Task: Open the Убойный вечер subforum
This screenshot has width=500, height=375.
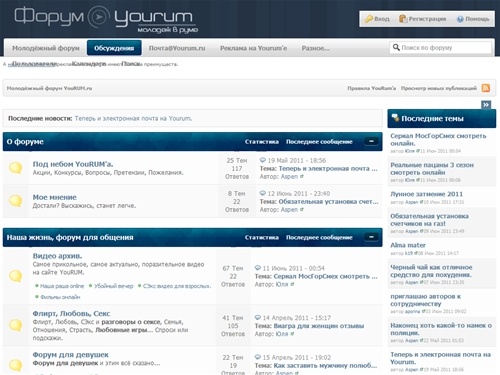Action: 114,286
